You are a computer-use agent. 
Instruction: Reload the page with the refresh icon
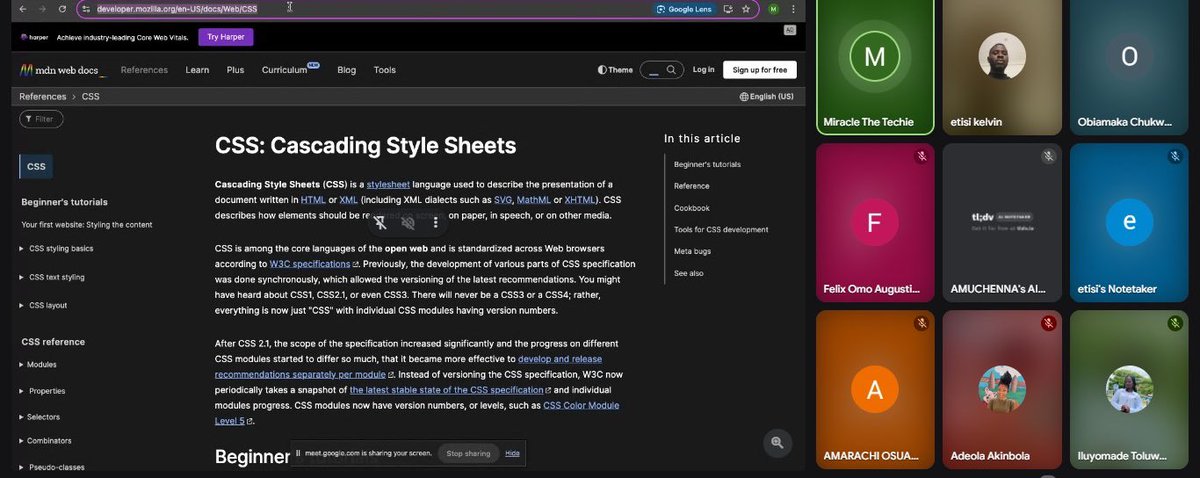[62, 9]
